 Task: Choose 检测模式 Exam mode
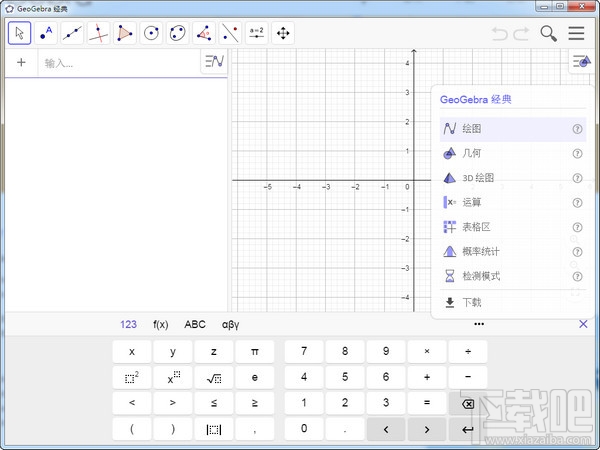(x=513, y=276)
